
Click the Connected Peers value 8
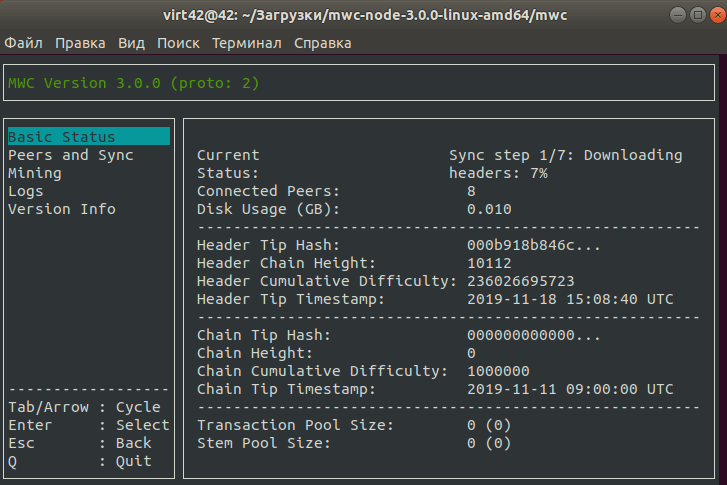[x=471, y=191]
